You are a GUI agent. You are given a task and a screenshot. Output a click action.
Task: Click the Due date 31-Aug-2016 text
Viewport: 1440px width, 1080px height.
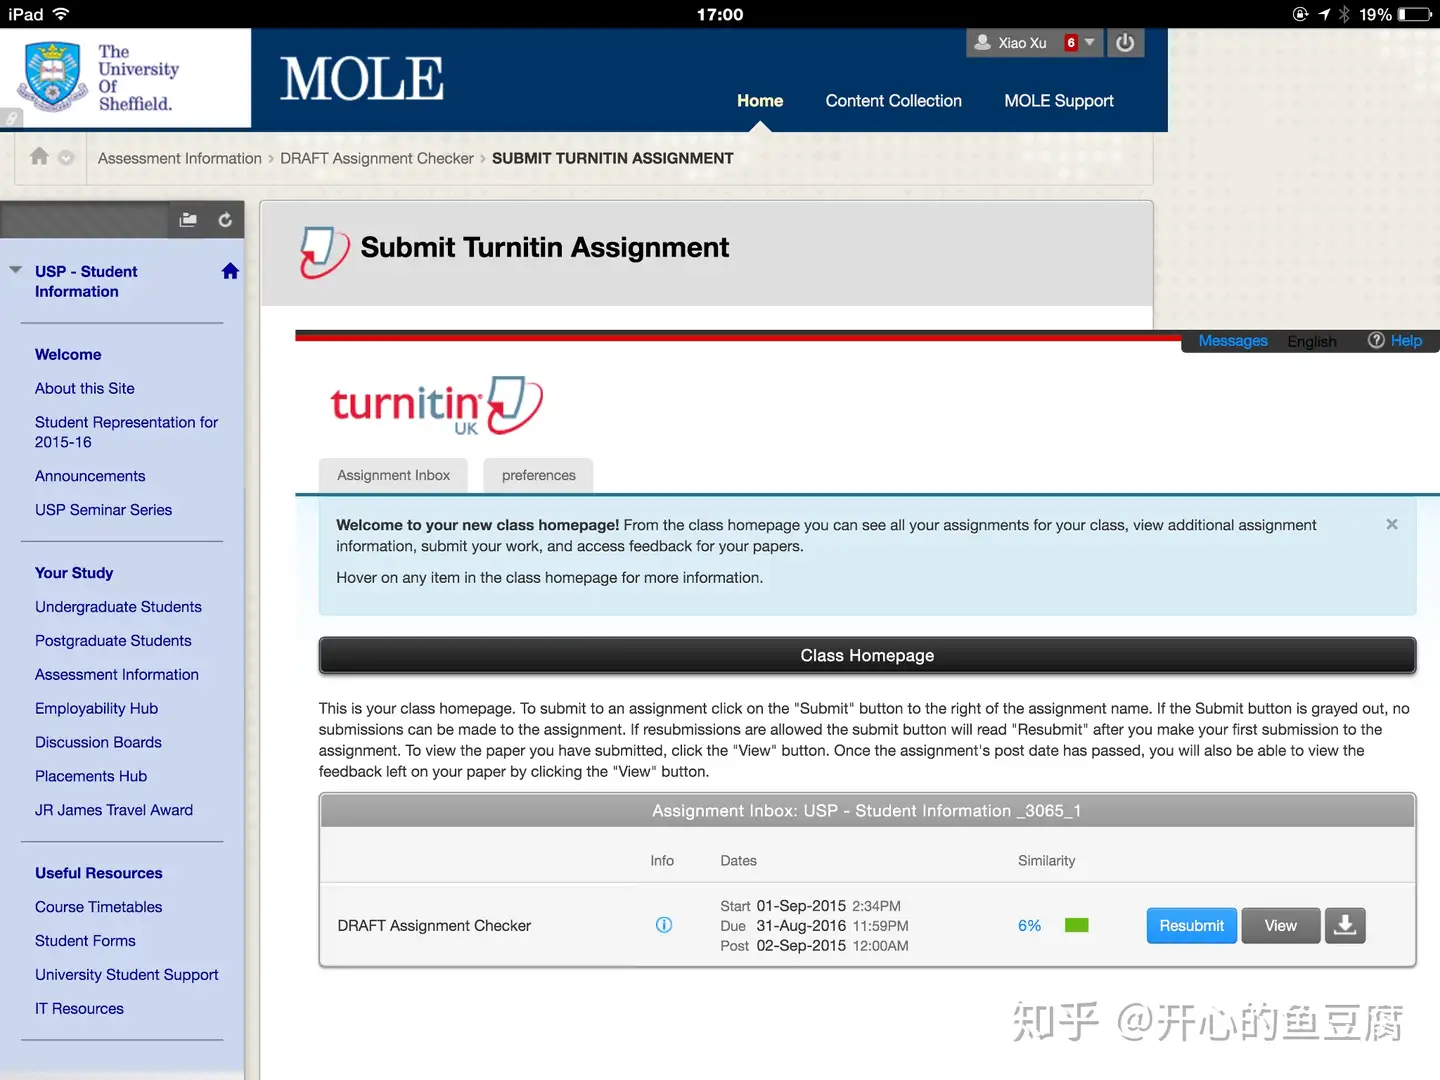tap(801, 926)
